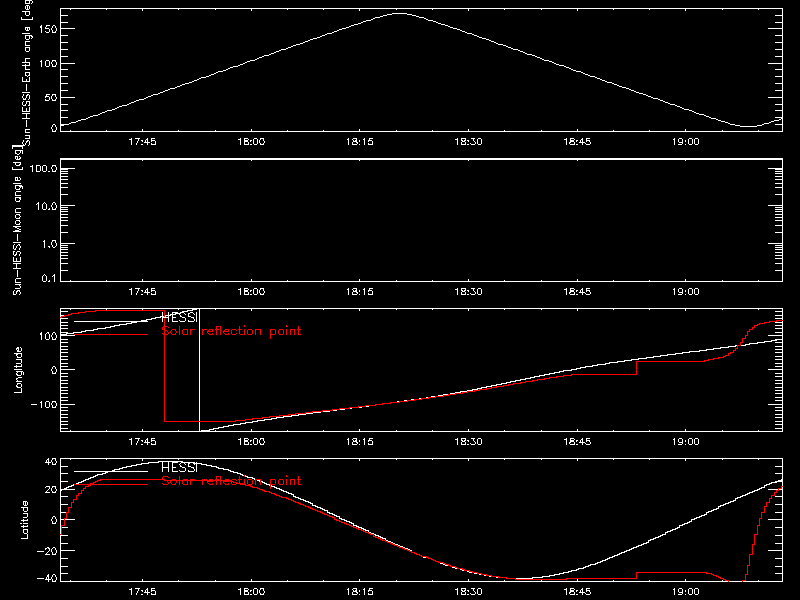This screenshot has height=600, width=800.
Task: Click the '17:45' label under Latitude plot
Action: (142, 592)
